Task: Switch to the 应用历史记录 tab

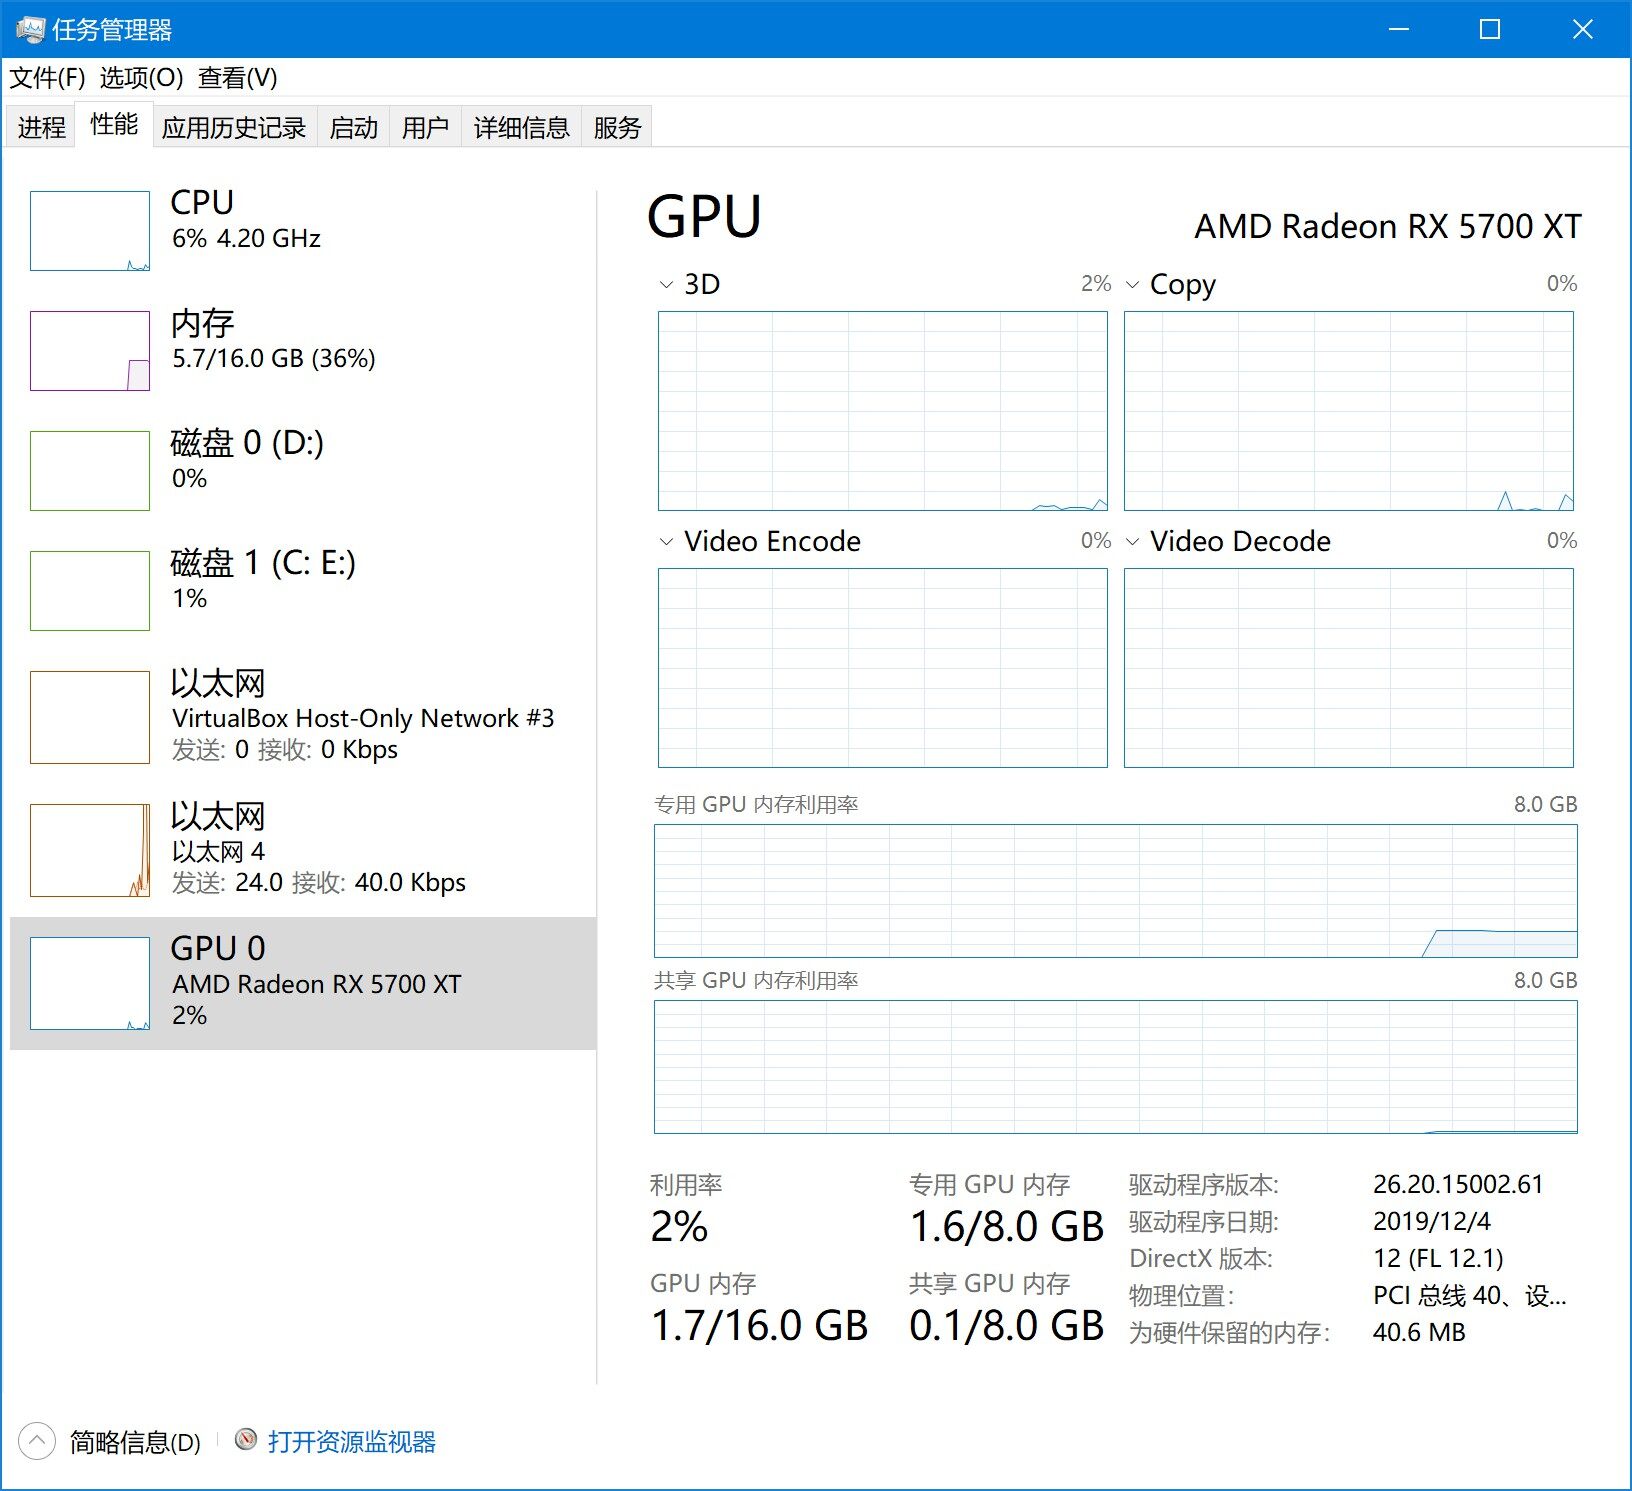Action: 234,127
